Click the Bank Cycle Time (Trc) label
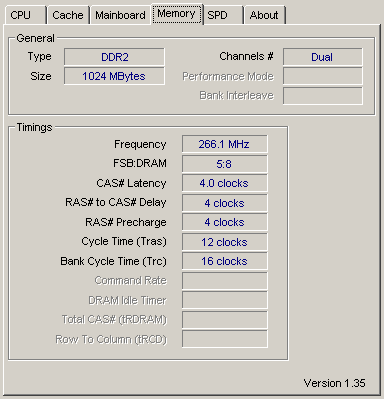Viewport: 384px width, 399px height. [x=113, y=261]
